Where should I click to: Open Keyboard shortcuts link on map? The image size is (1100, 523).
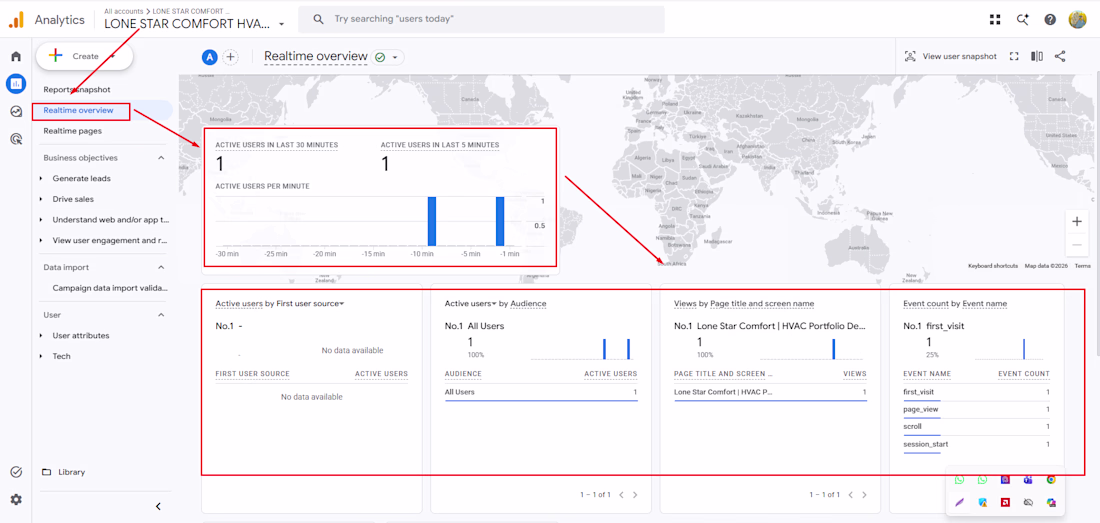pyautogui.click(x=993, y=266)
